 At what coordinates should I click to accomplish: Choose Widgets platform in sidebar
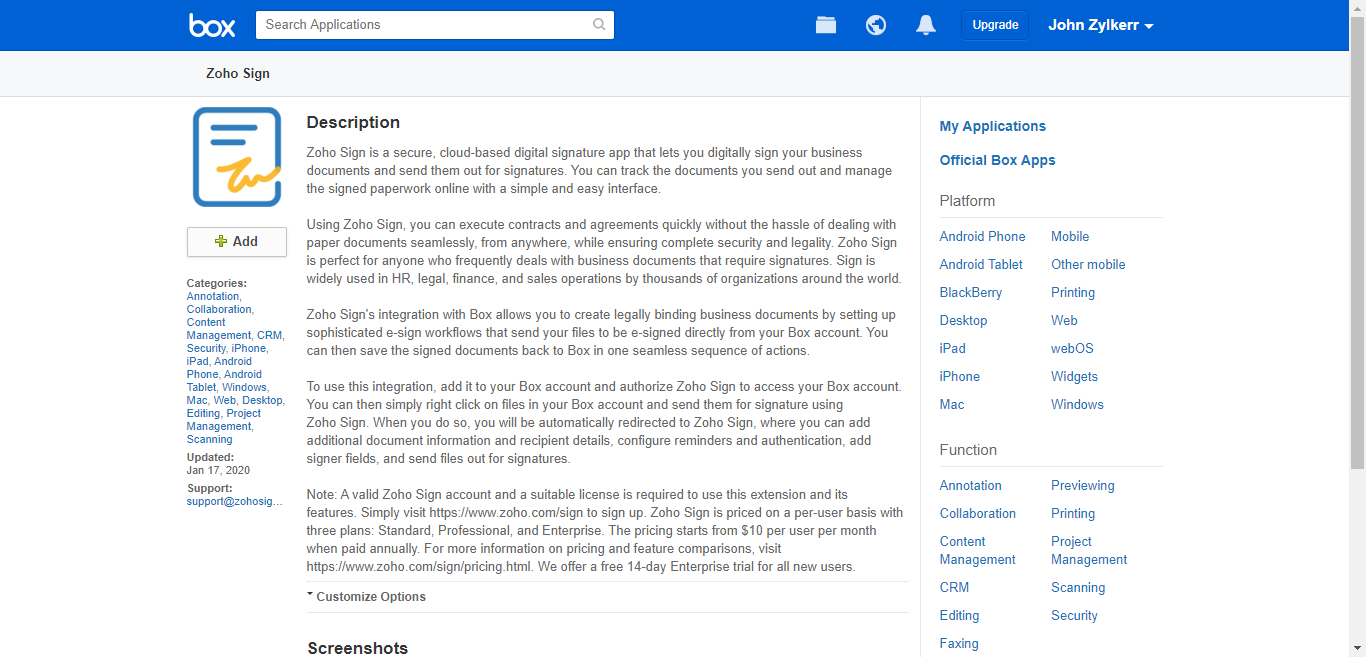(1074, 376)
